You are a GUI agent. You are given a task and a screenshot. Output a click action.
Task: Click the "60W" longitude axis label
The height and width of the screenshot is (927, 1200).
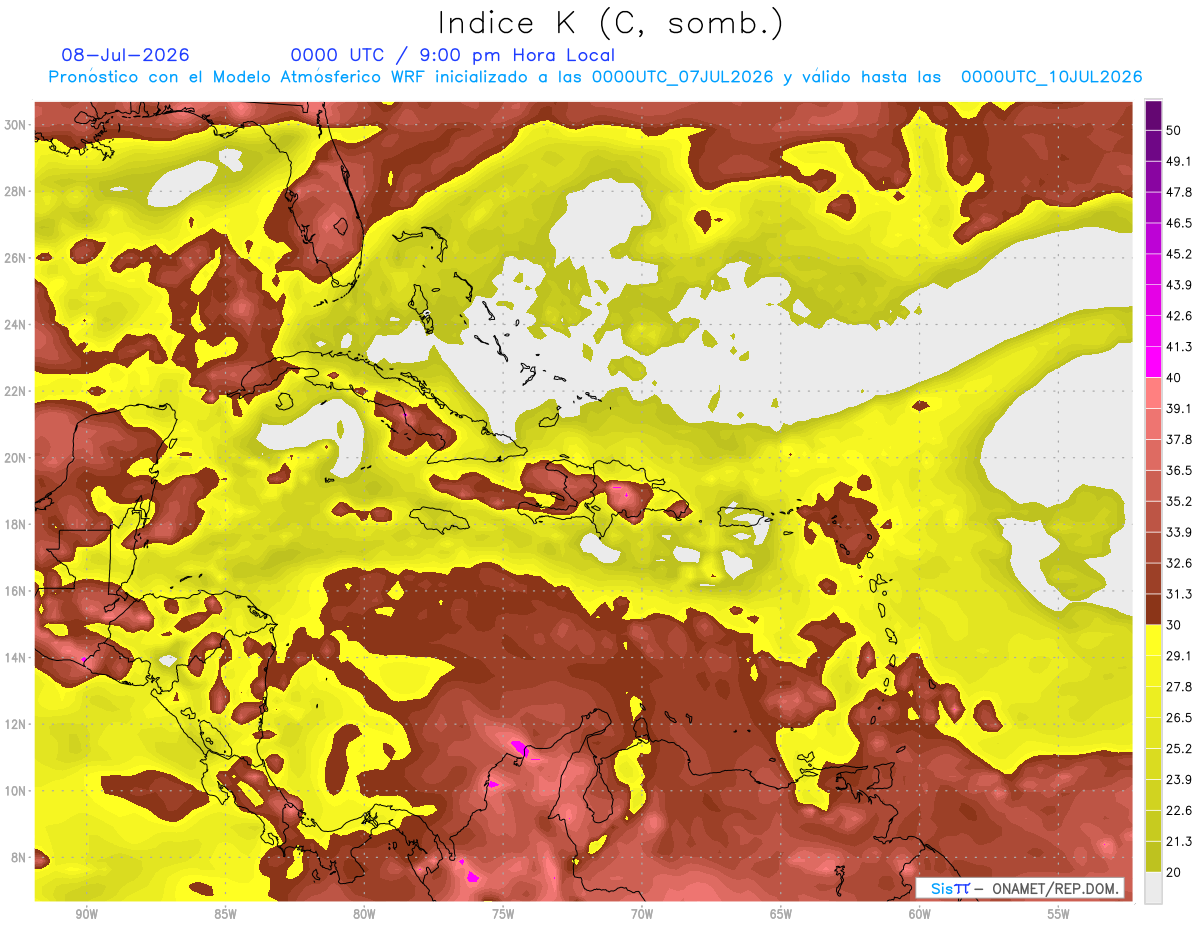point(920,915)
